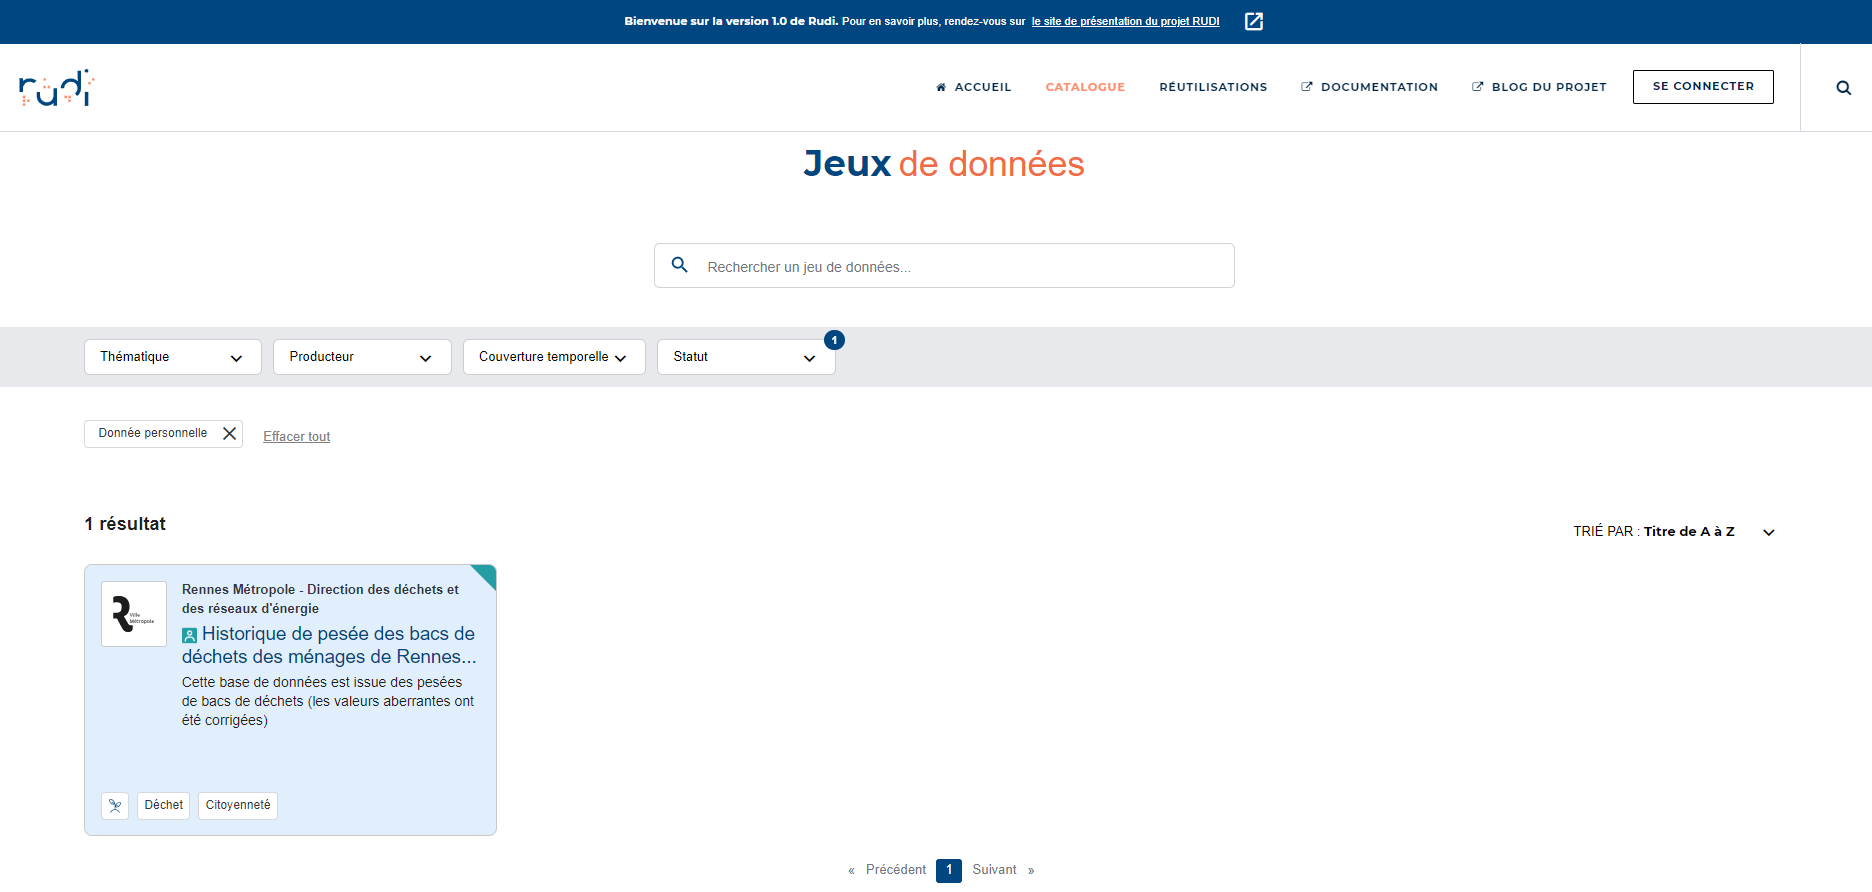Go to Accueil in navigation
The height and width of the screenshot is (892, 1872).
coord(974,87)
